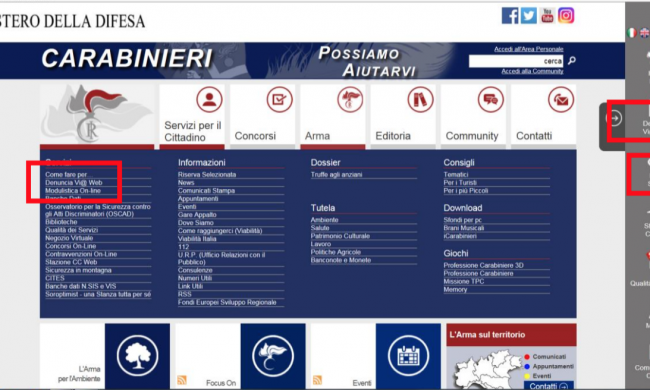Open Qualità dei Servizi link

point(72,230)
